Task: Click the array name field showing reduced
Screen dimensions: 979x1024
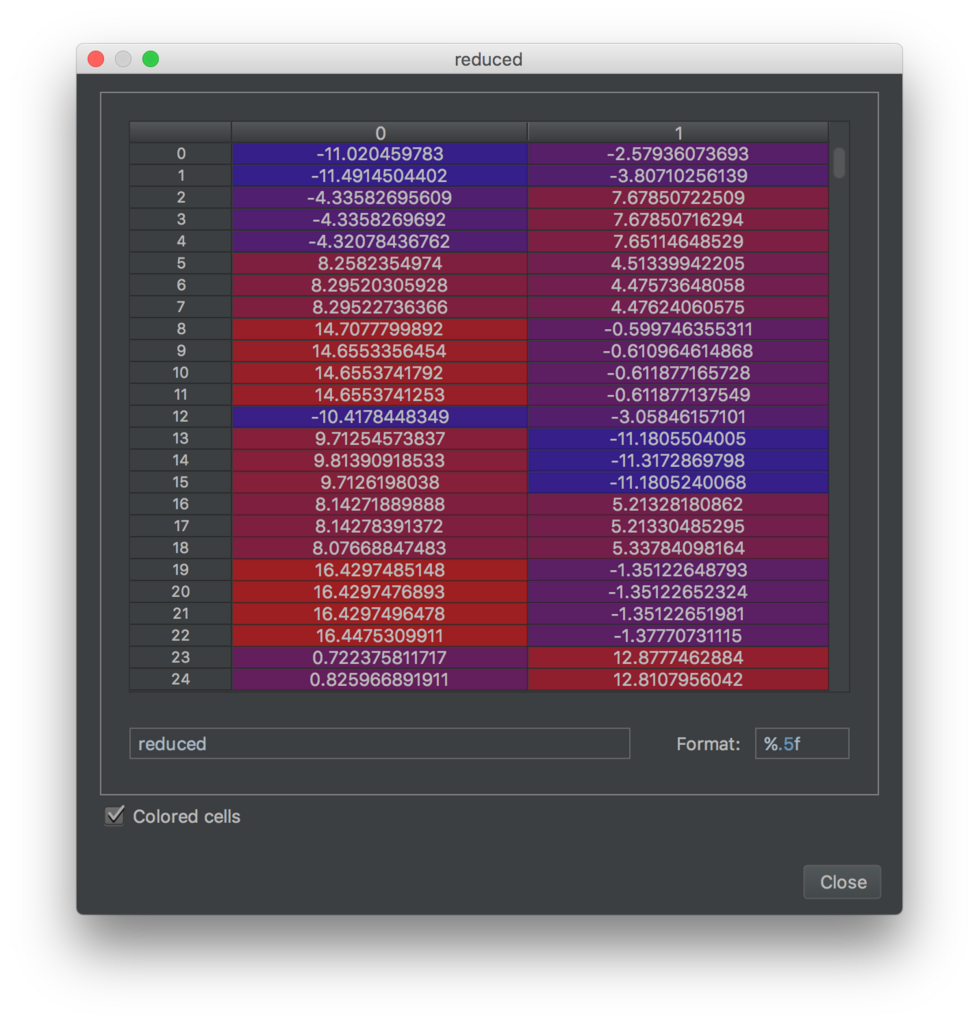Action: tap(379, 743)
